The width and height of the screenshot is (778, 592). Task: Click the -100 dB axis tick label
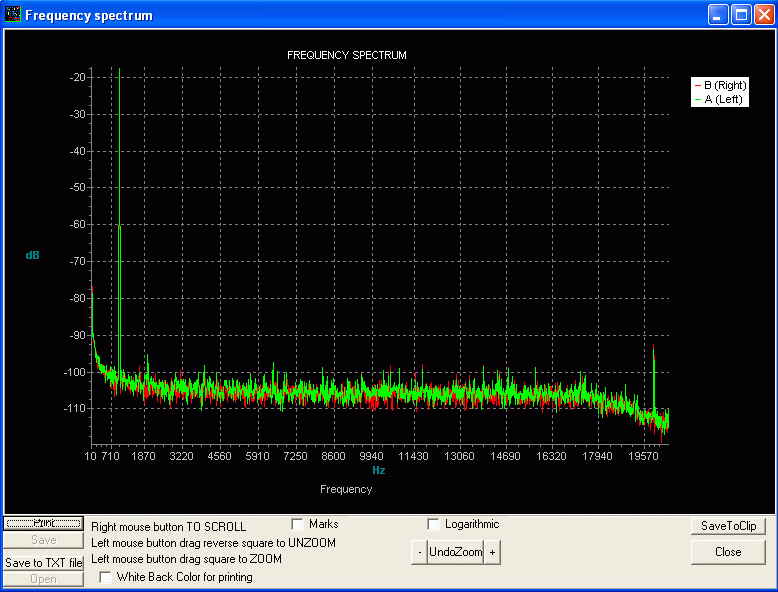[75, 372]
